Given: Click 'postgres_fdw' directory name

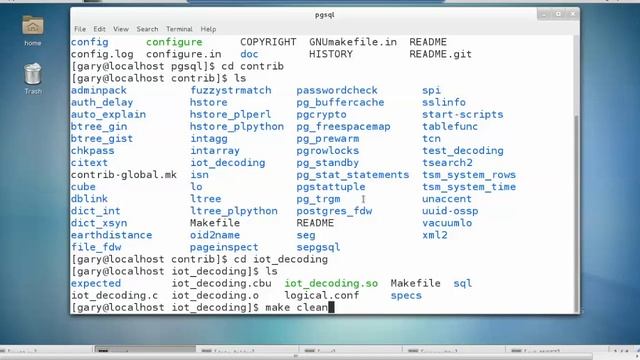Looking at the screenshot, I should pos(334,211).
